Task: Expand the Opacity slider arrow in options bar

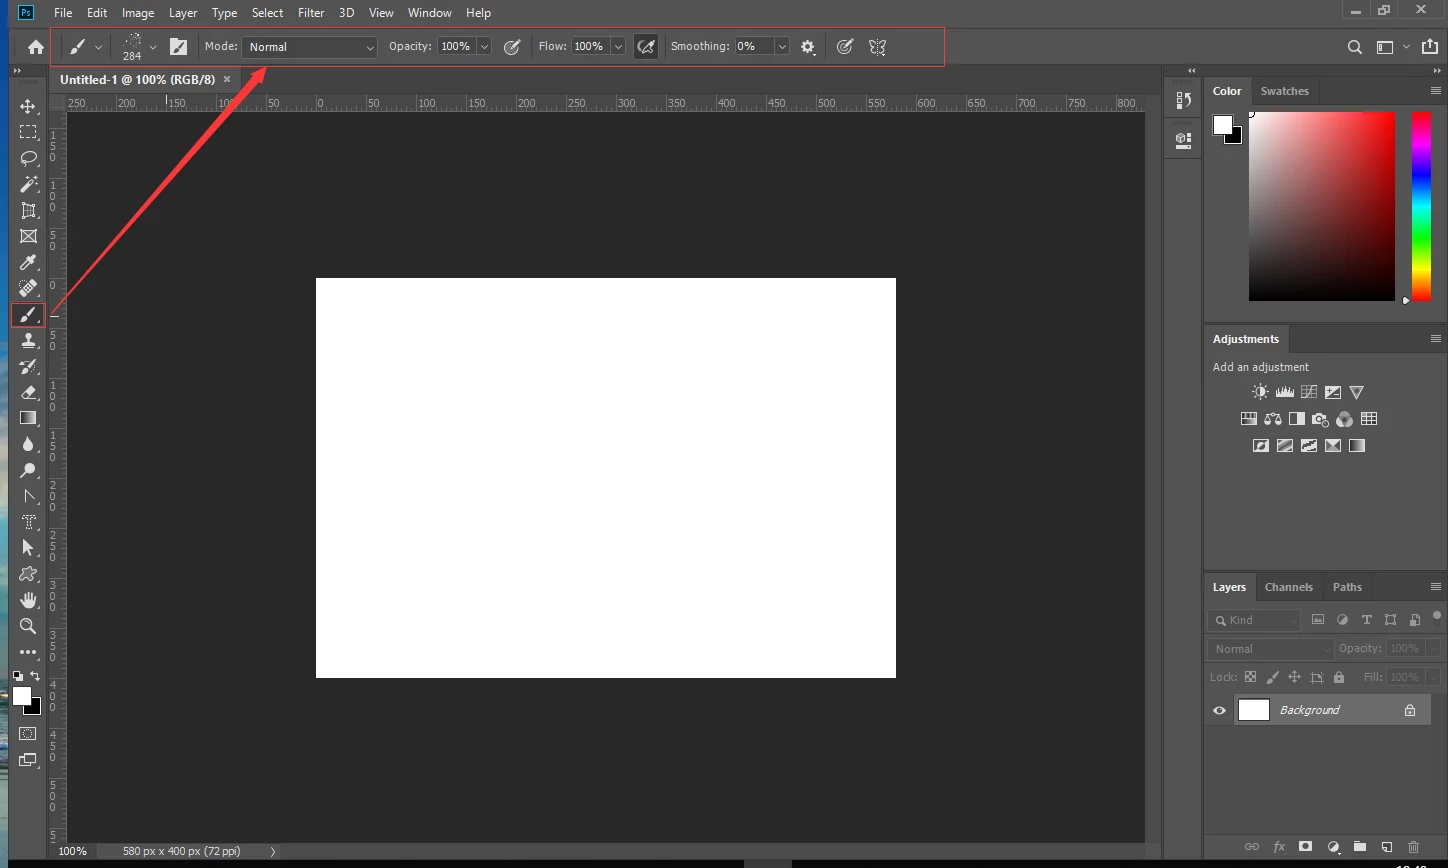Action: 484,47
